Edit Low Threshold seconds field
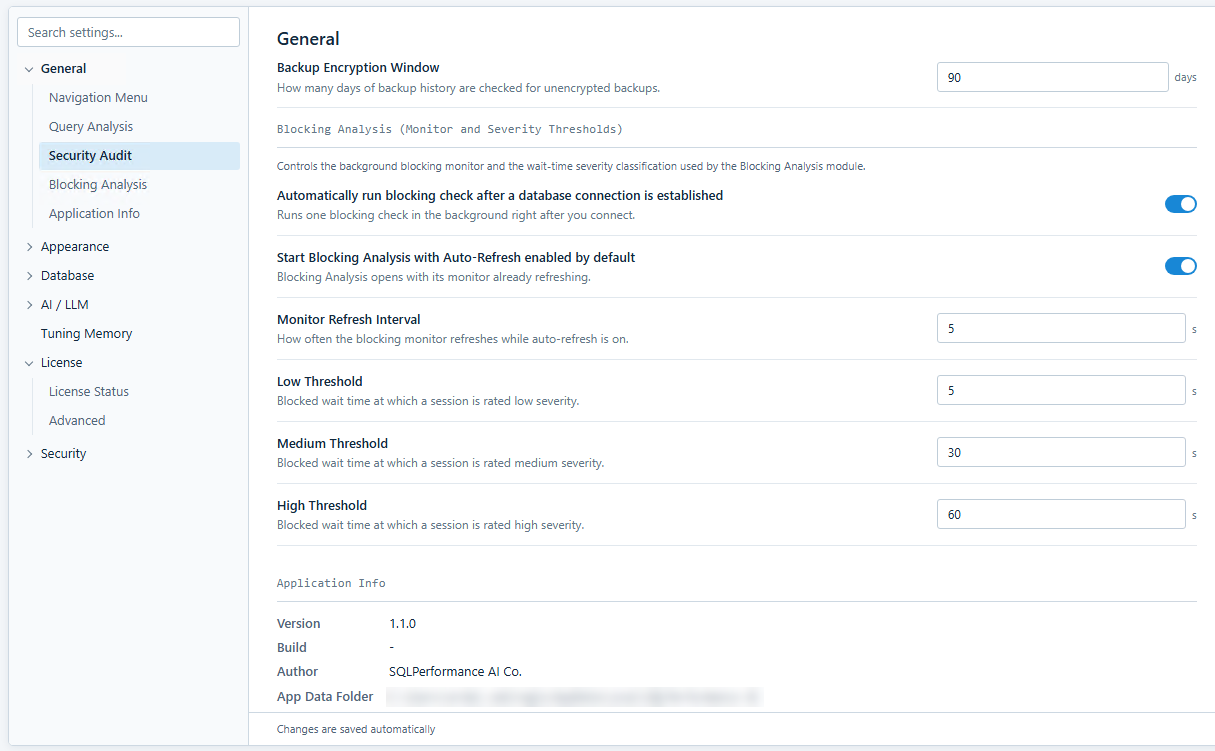This screenshot has width=1215, height=751. tap(1061, 390)
